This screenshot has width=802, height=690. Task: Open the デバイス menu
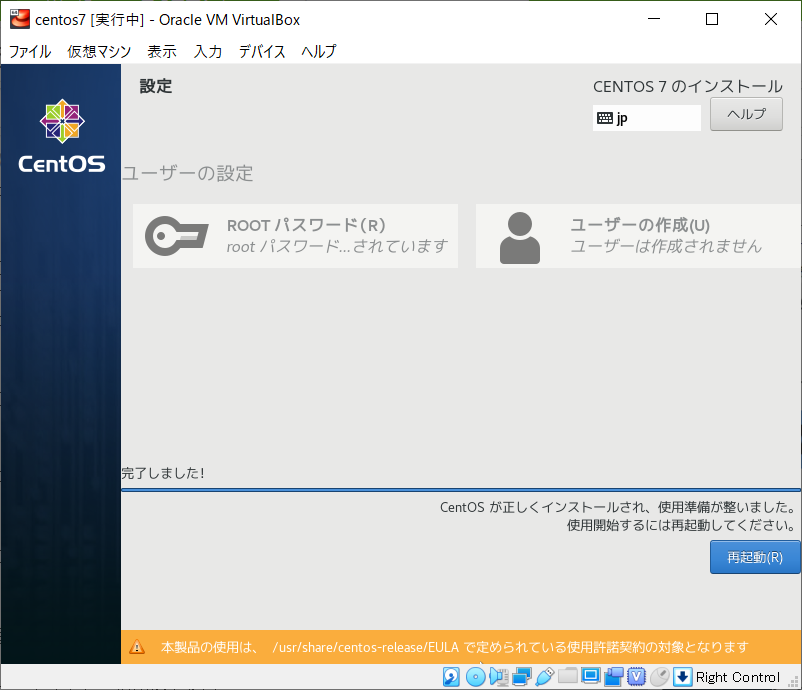(x=262, y=52)
